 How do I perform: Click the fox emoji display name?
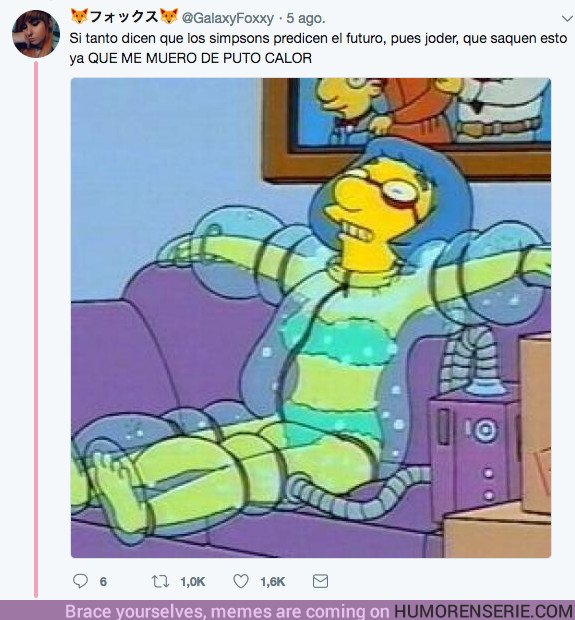(x=124, y=17)
